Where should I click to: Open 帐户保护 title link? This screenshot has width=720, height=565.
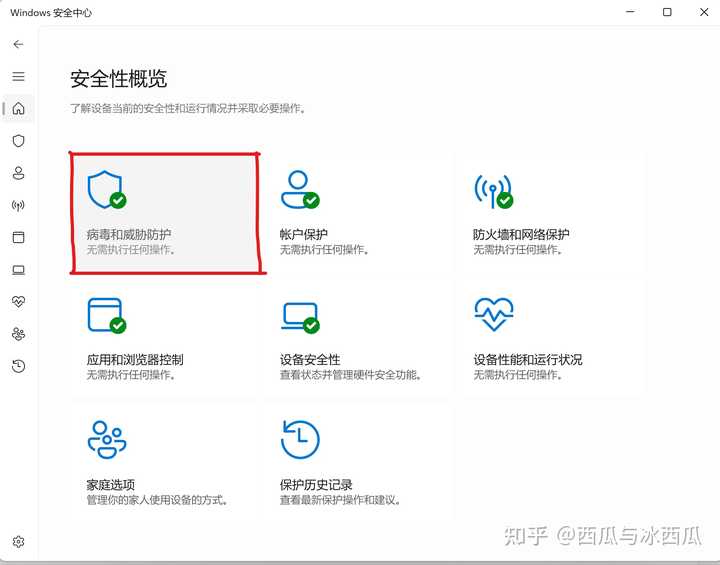click(304, 234)
